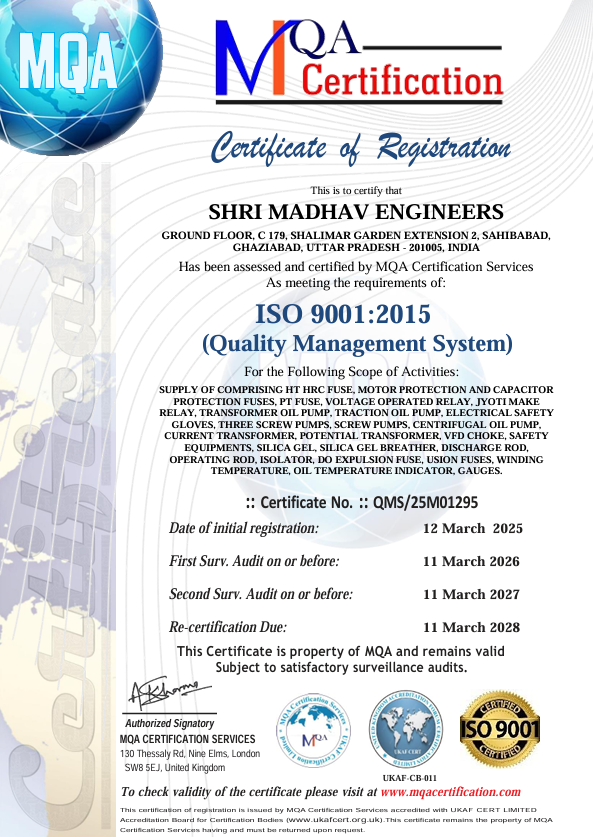The image size is (593, 837).
Task: Click 'Second Surv. Audit on or before:' label
Action: pos(261,594)
